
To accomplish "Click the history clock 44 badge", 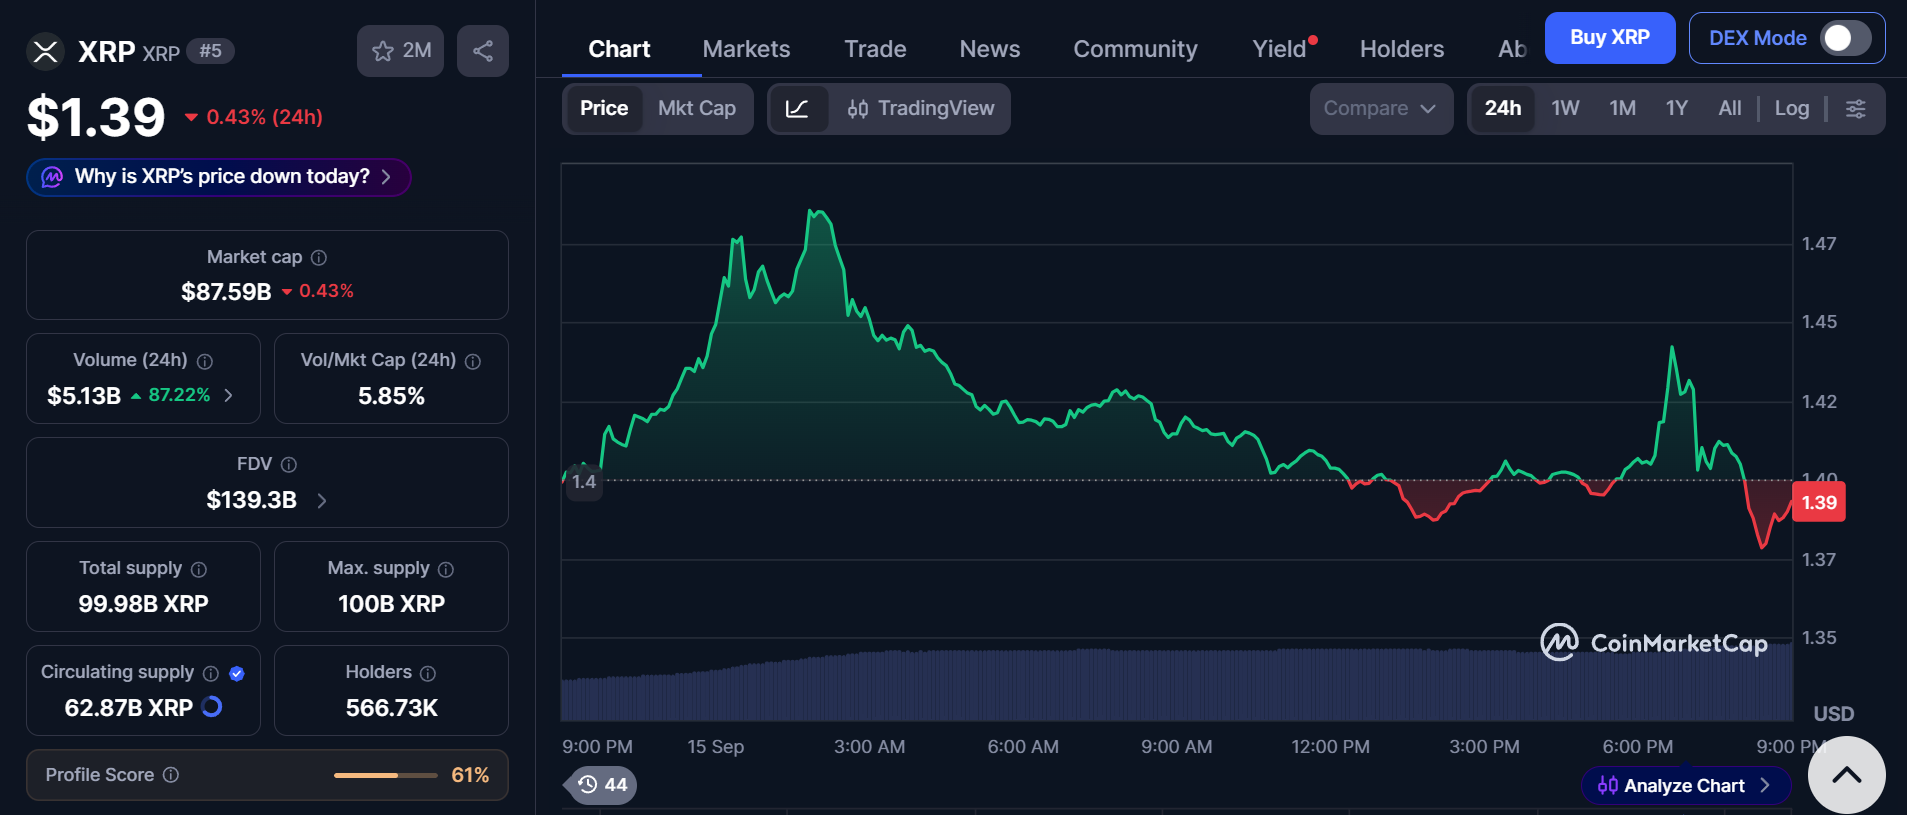I will coord(602,785).
